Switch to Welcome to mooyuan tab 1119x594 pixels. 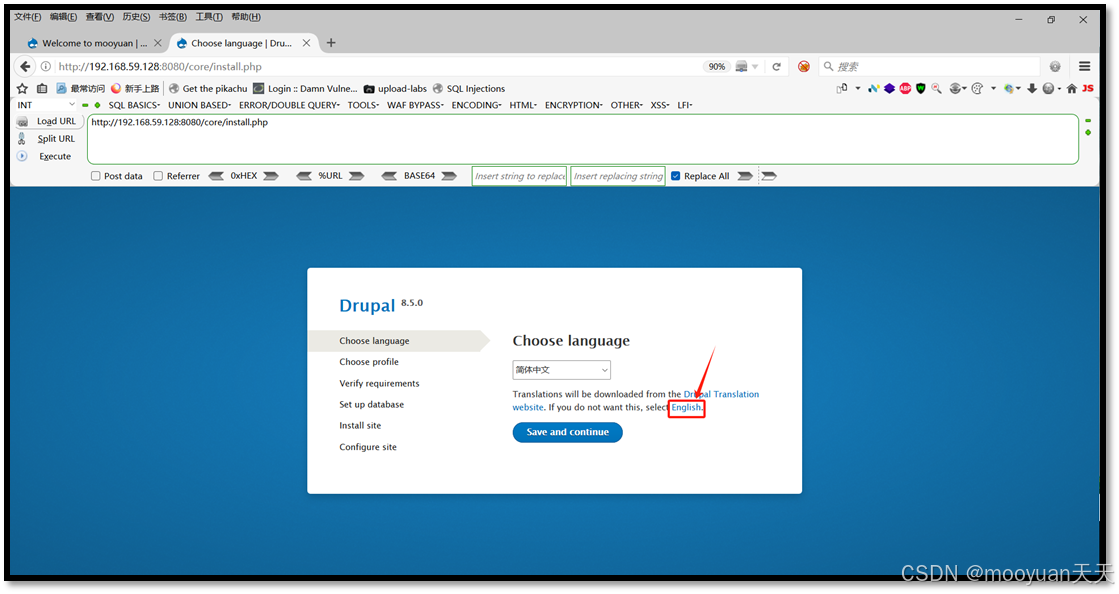(94, 43)
